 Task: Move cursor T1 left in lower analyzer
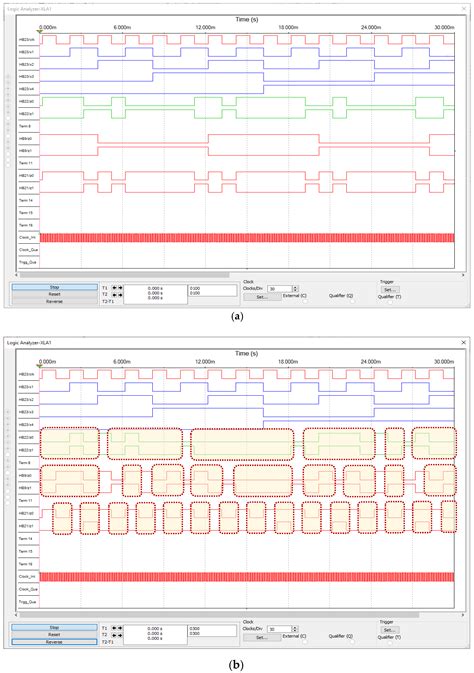[x=115, y=628]
